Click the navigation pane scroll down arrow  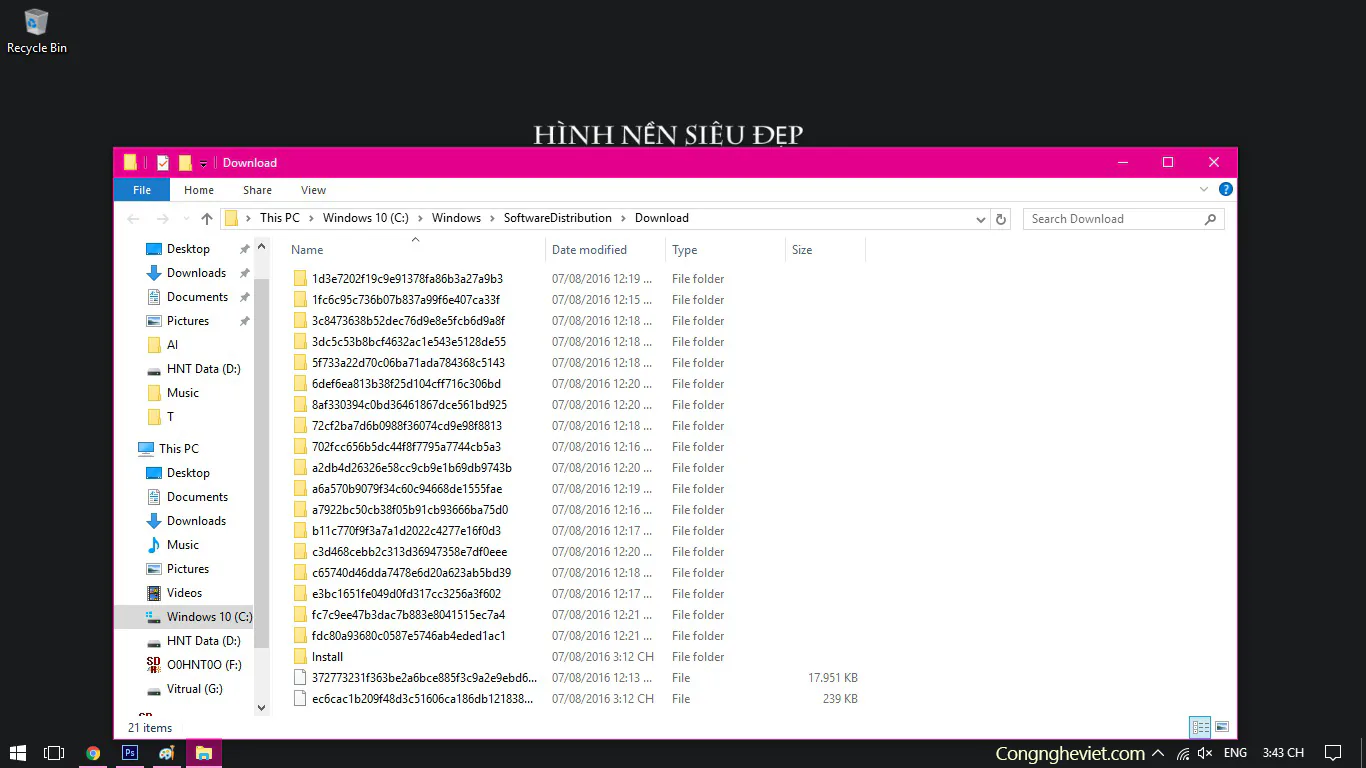coord(262,707)
